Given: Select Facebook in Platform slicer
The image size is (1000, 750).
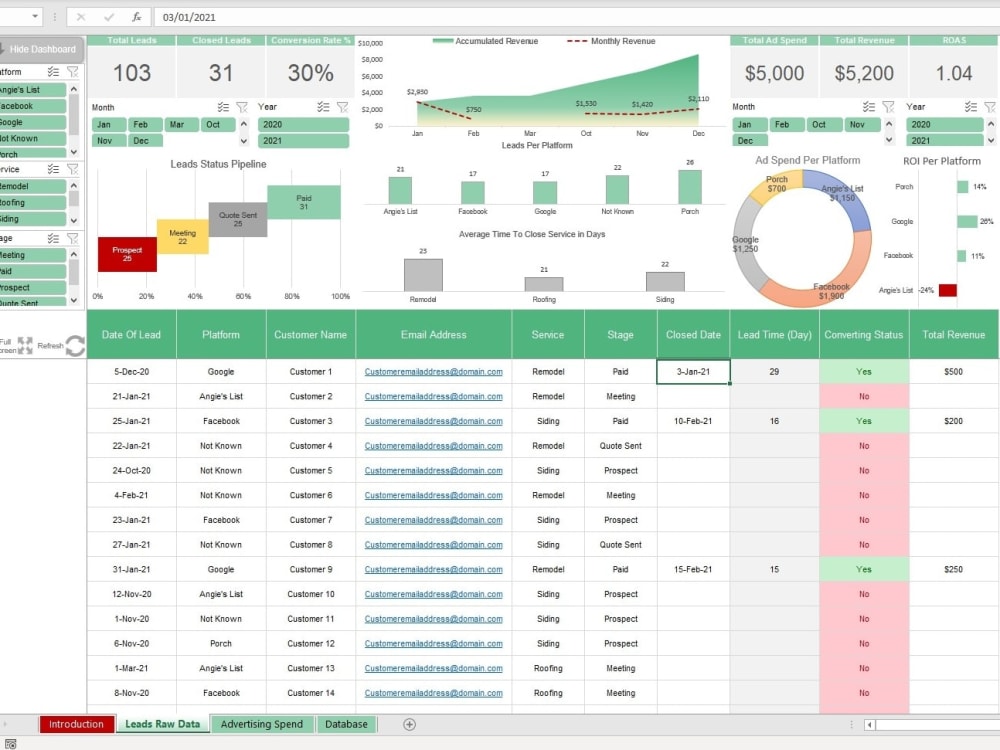Looking at the screenshot, I should 32,106.
